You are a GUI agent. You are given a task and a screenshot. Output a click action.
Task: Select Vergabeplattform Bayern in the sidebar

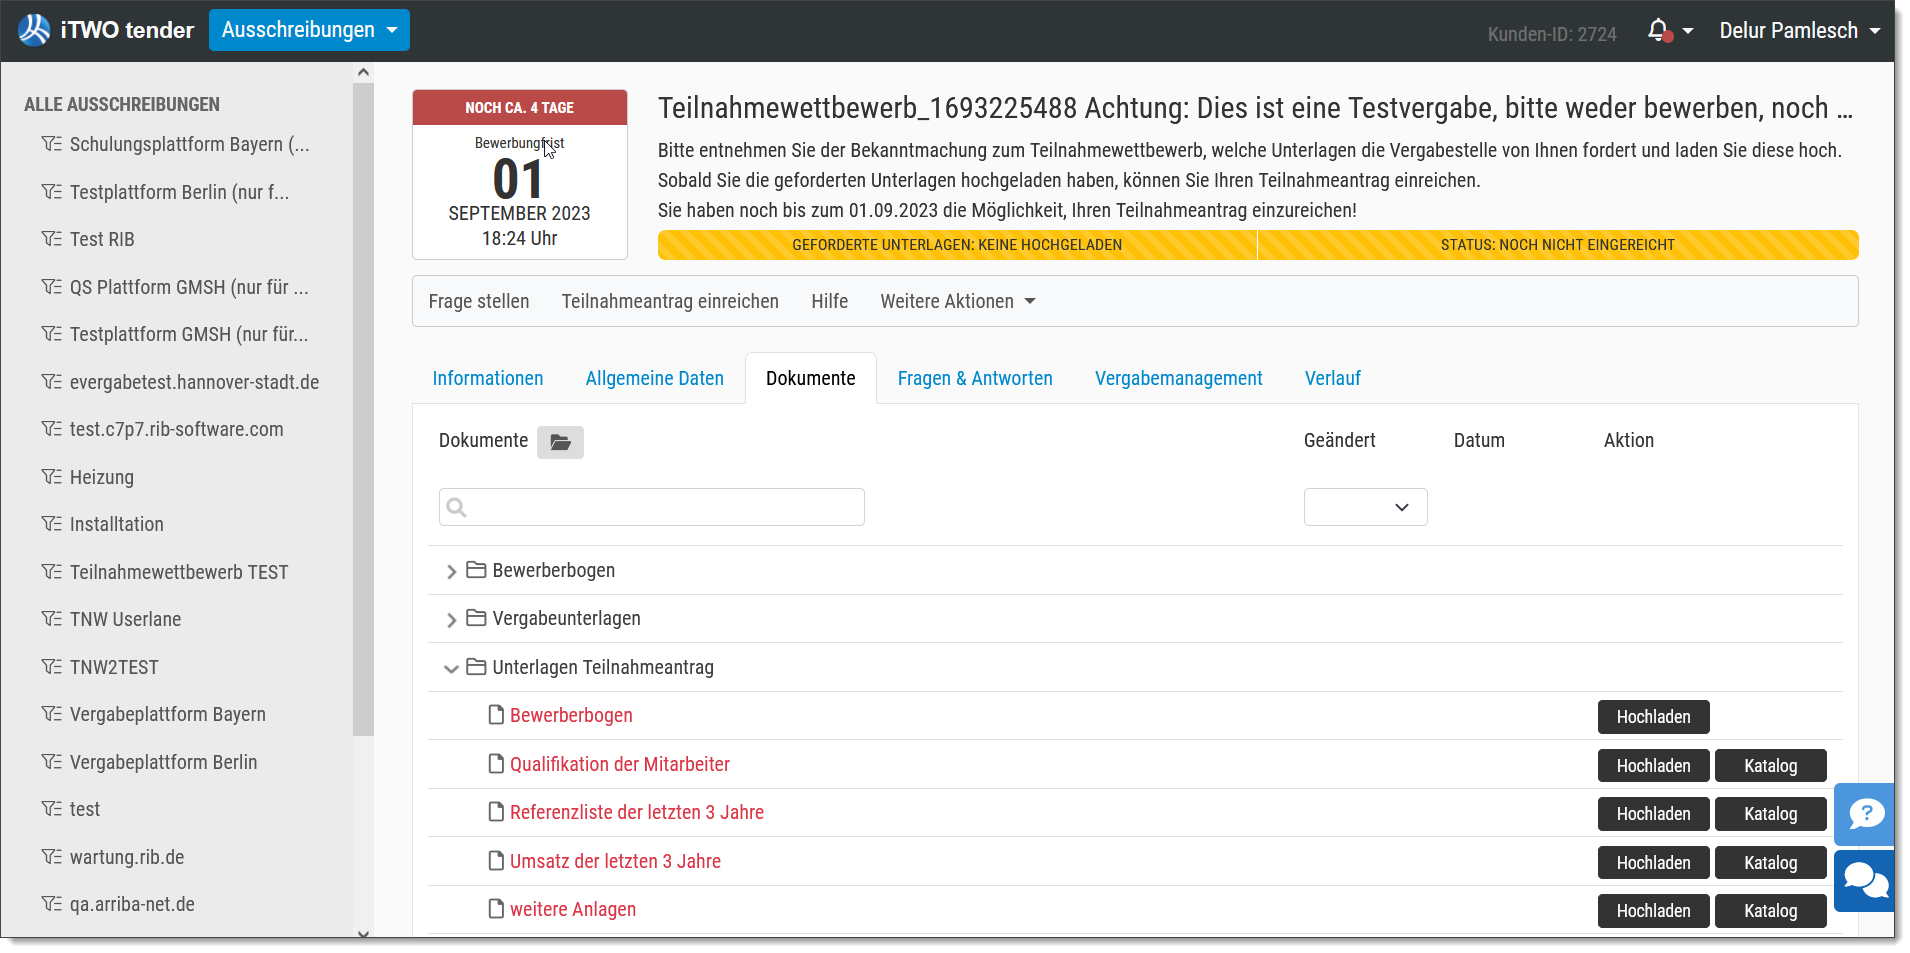point(168,714)
